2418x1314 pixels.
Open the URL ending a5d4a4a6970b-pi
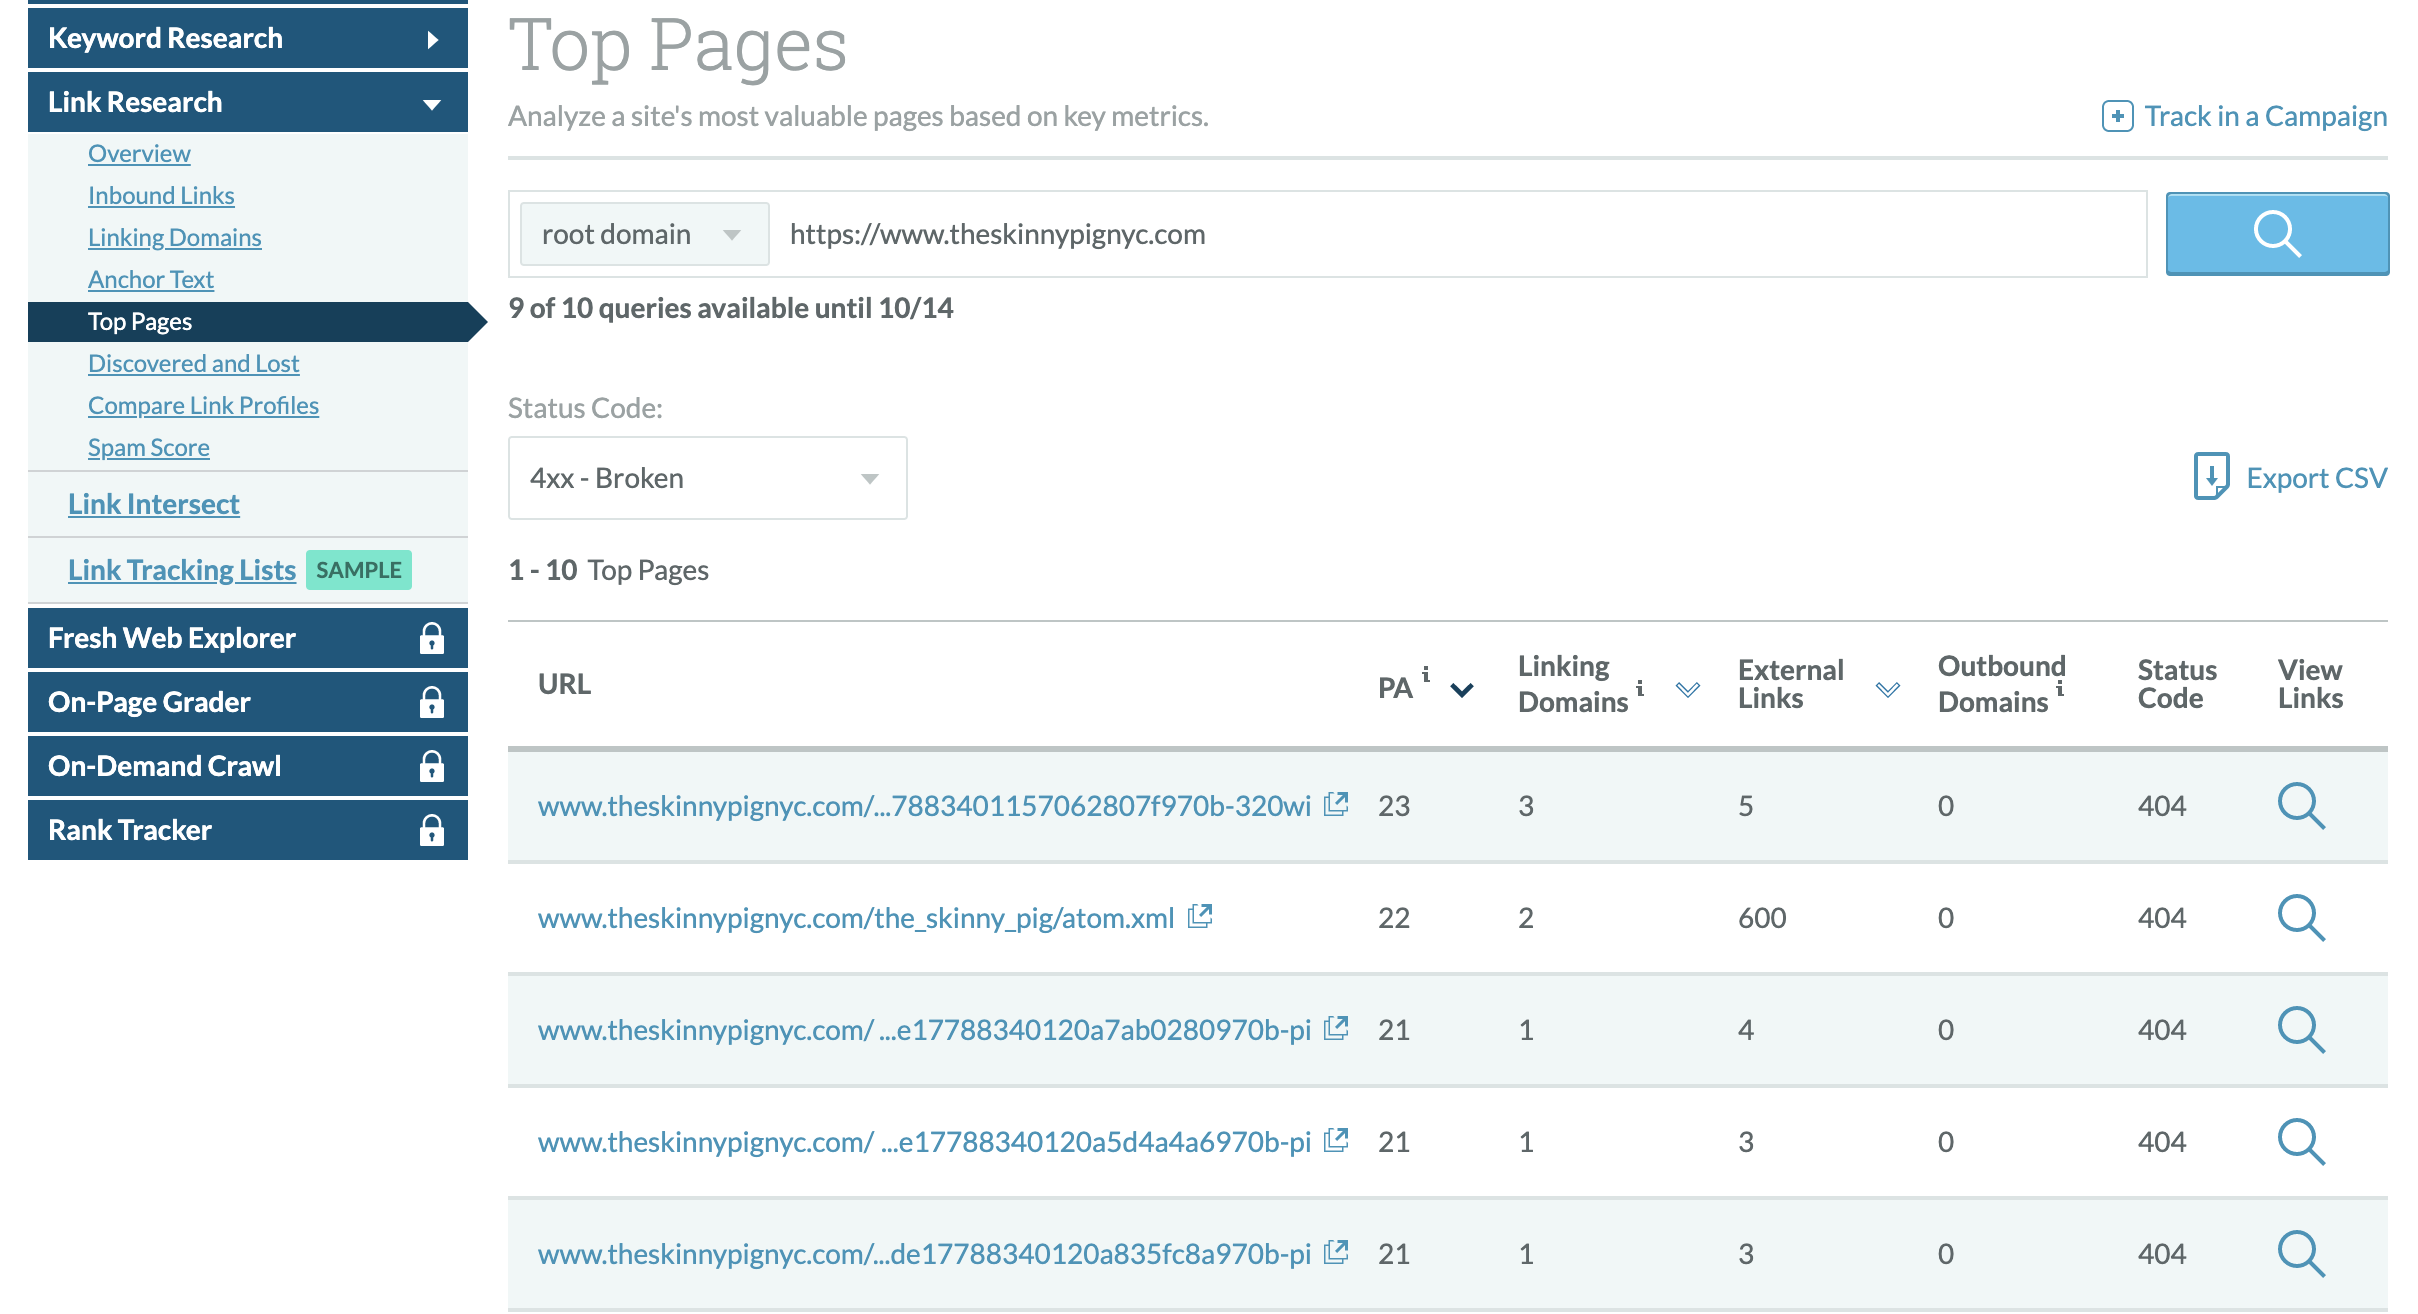coord(924,1142)
